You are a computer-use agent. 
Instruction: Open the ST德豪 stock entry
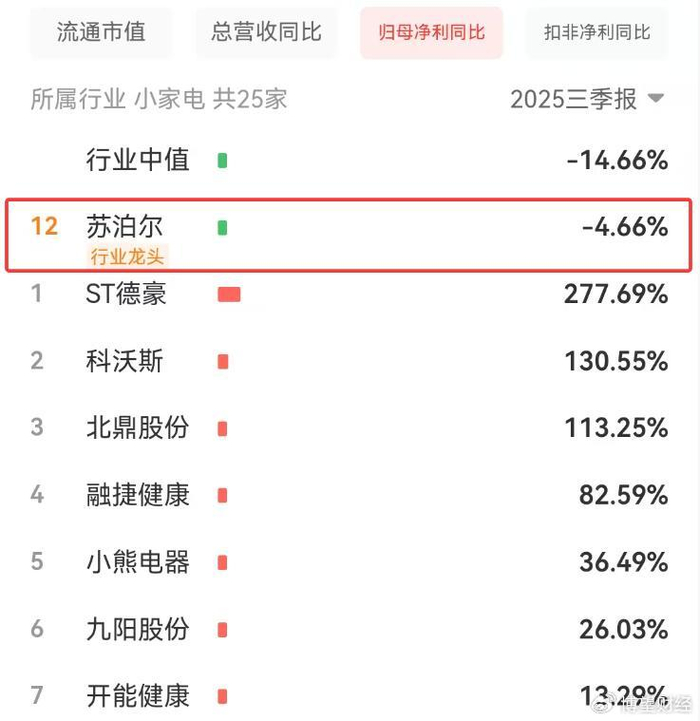(x=126, y=294)
